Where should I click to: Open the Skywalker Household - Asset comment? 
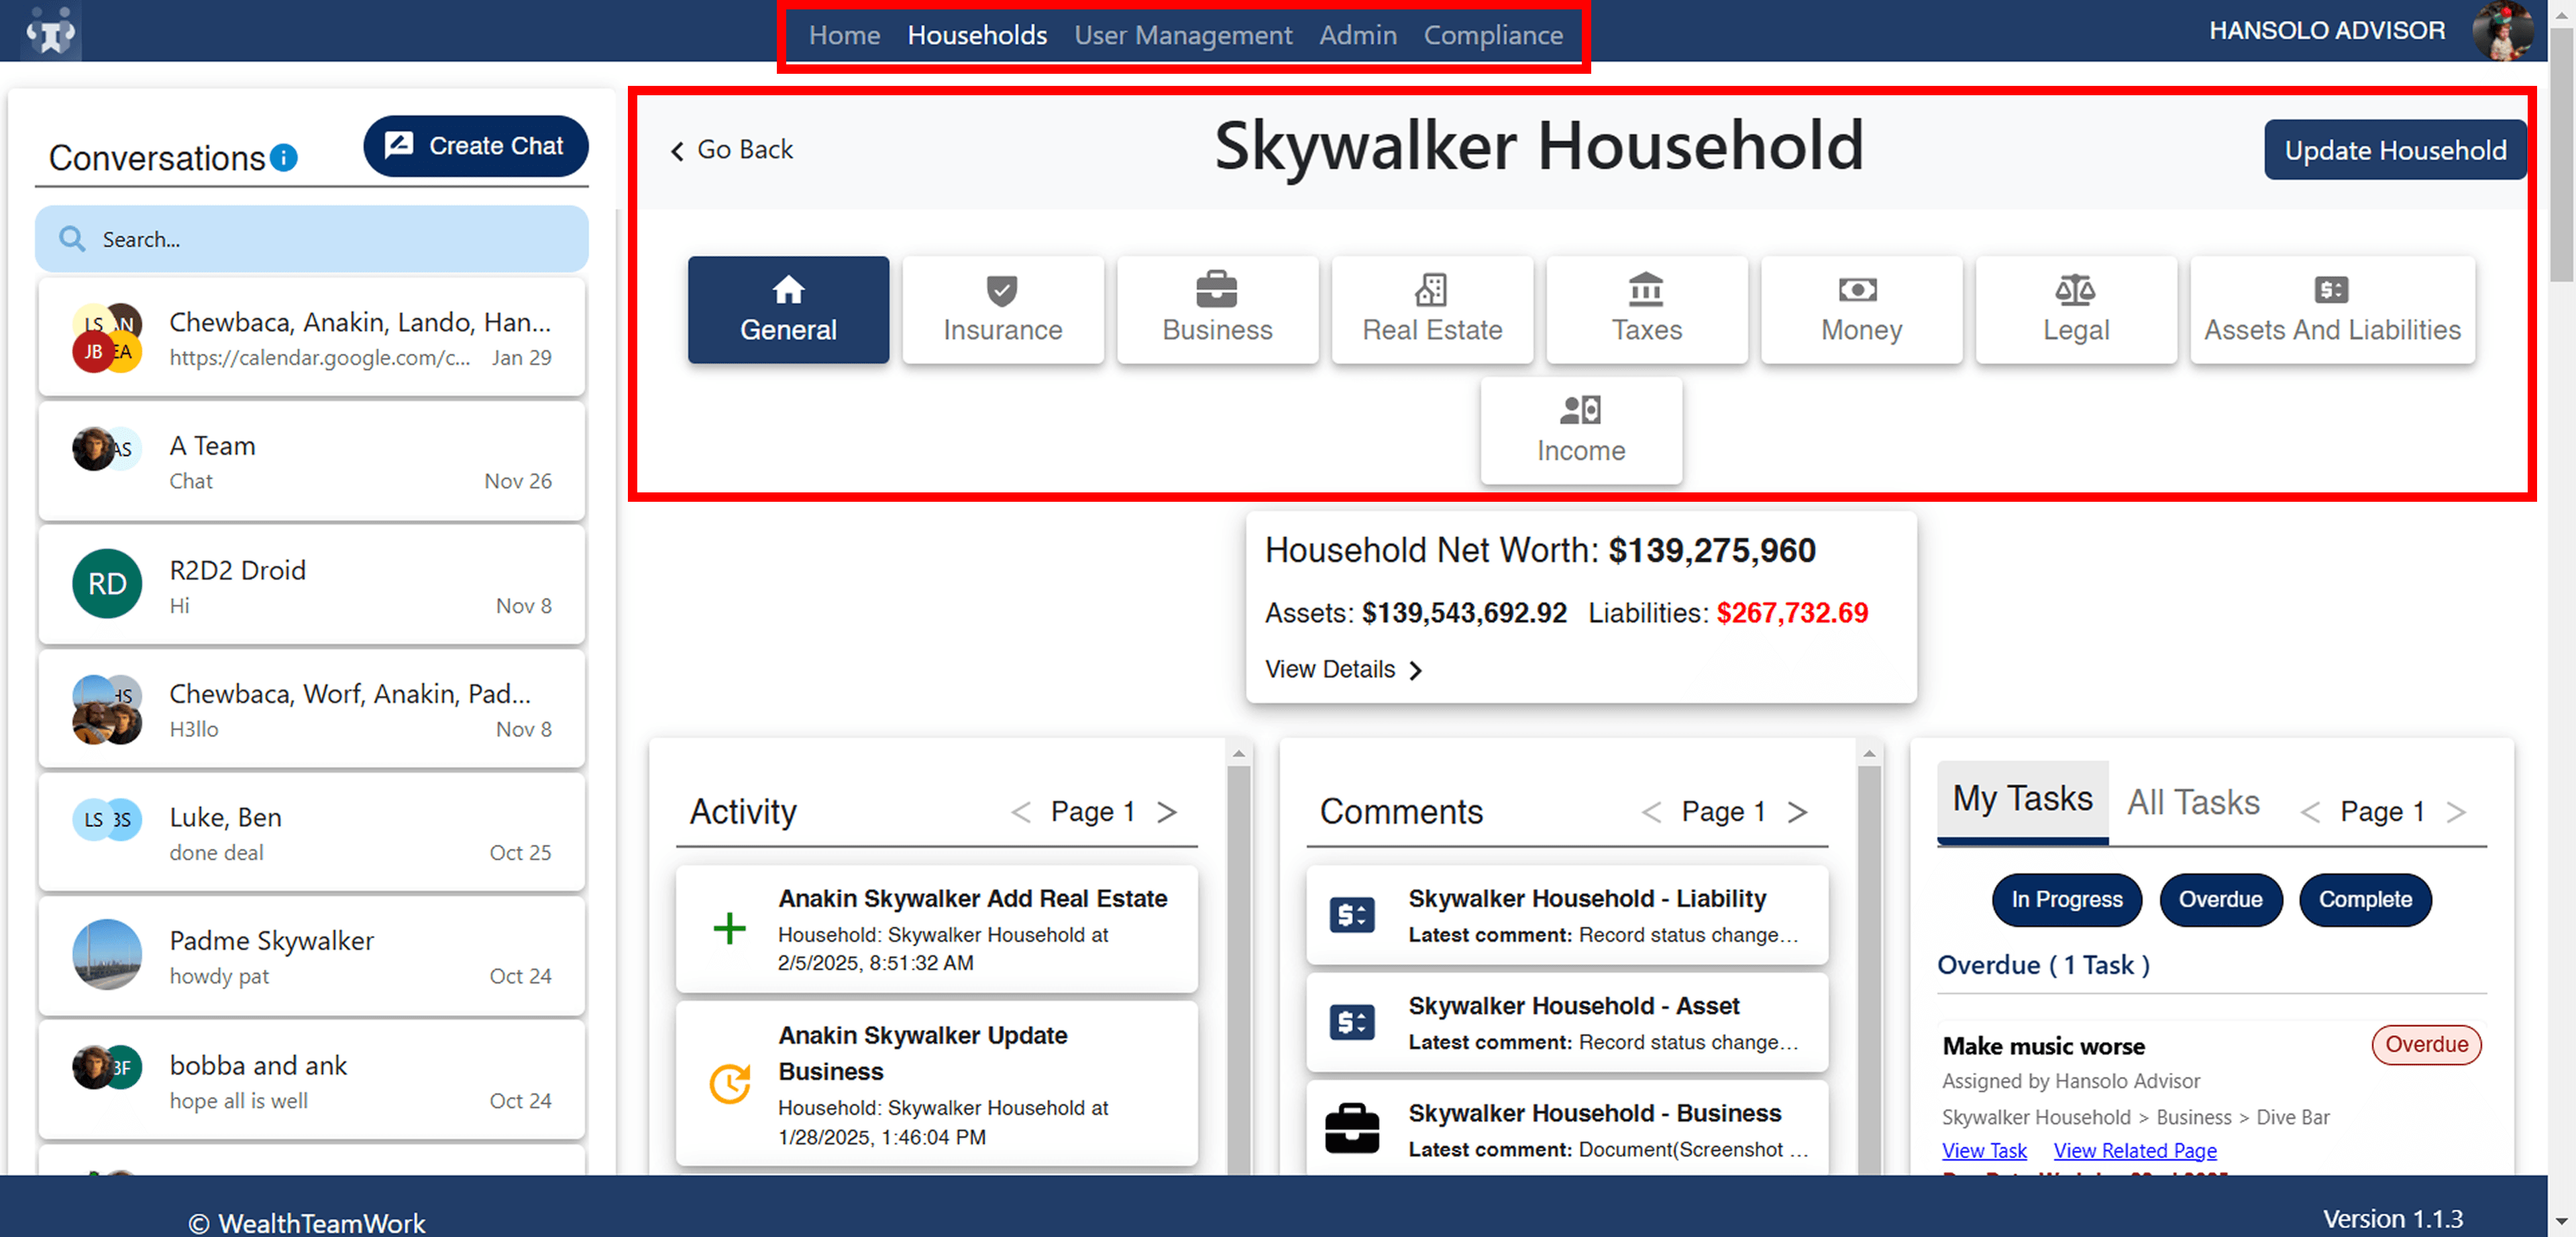(1567, 1022)
